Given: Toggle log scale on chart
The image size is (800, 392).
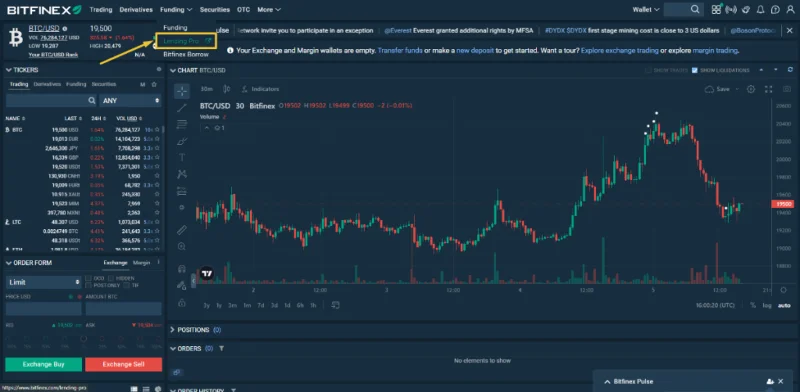Looking at the screenshot, I should pos(767,305).
